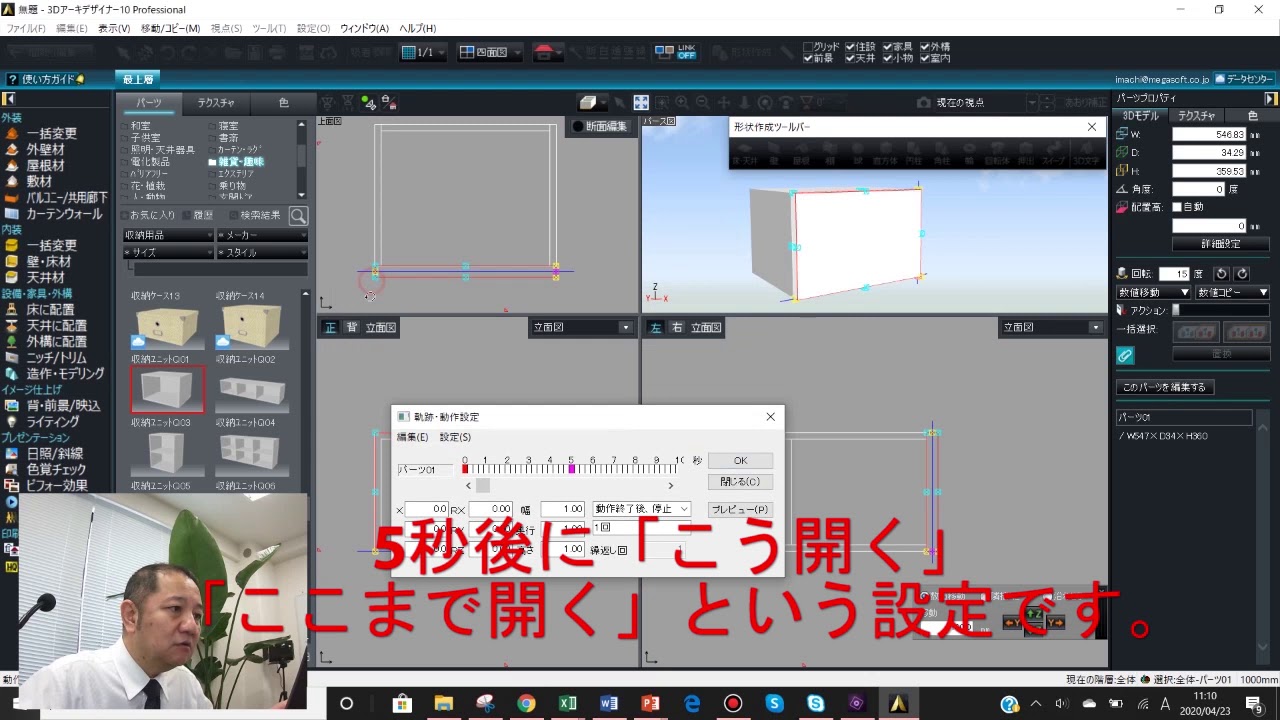
Task: Open the 収納用品 category dropdown
Action: tap(168, 235)
